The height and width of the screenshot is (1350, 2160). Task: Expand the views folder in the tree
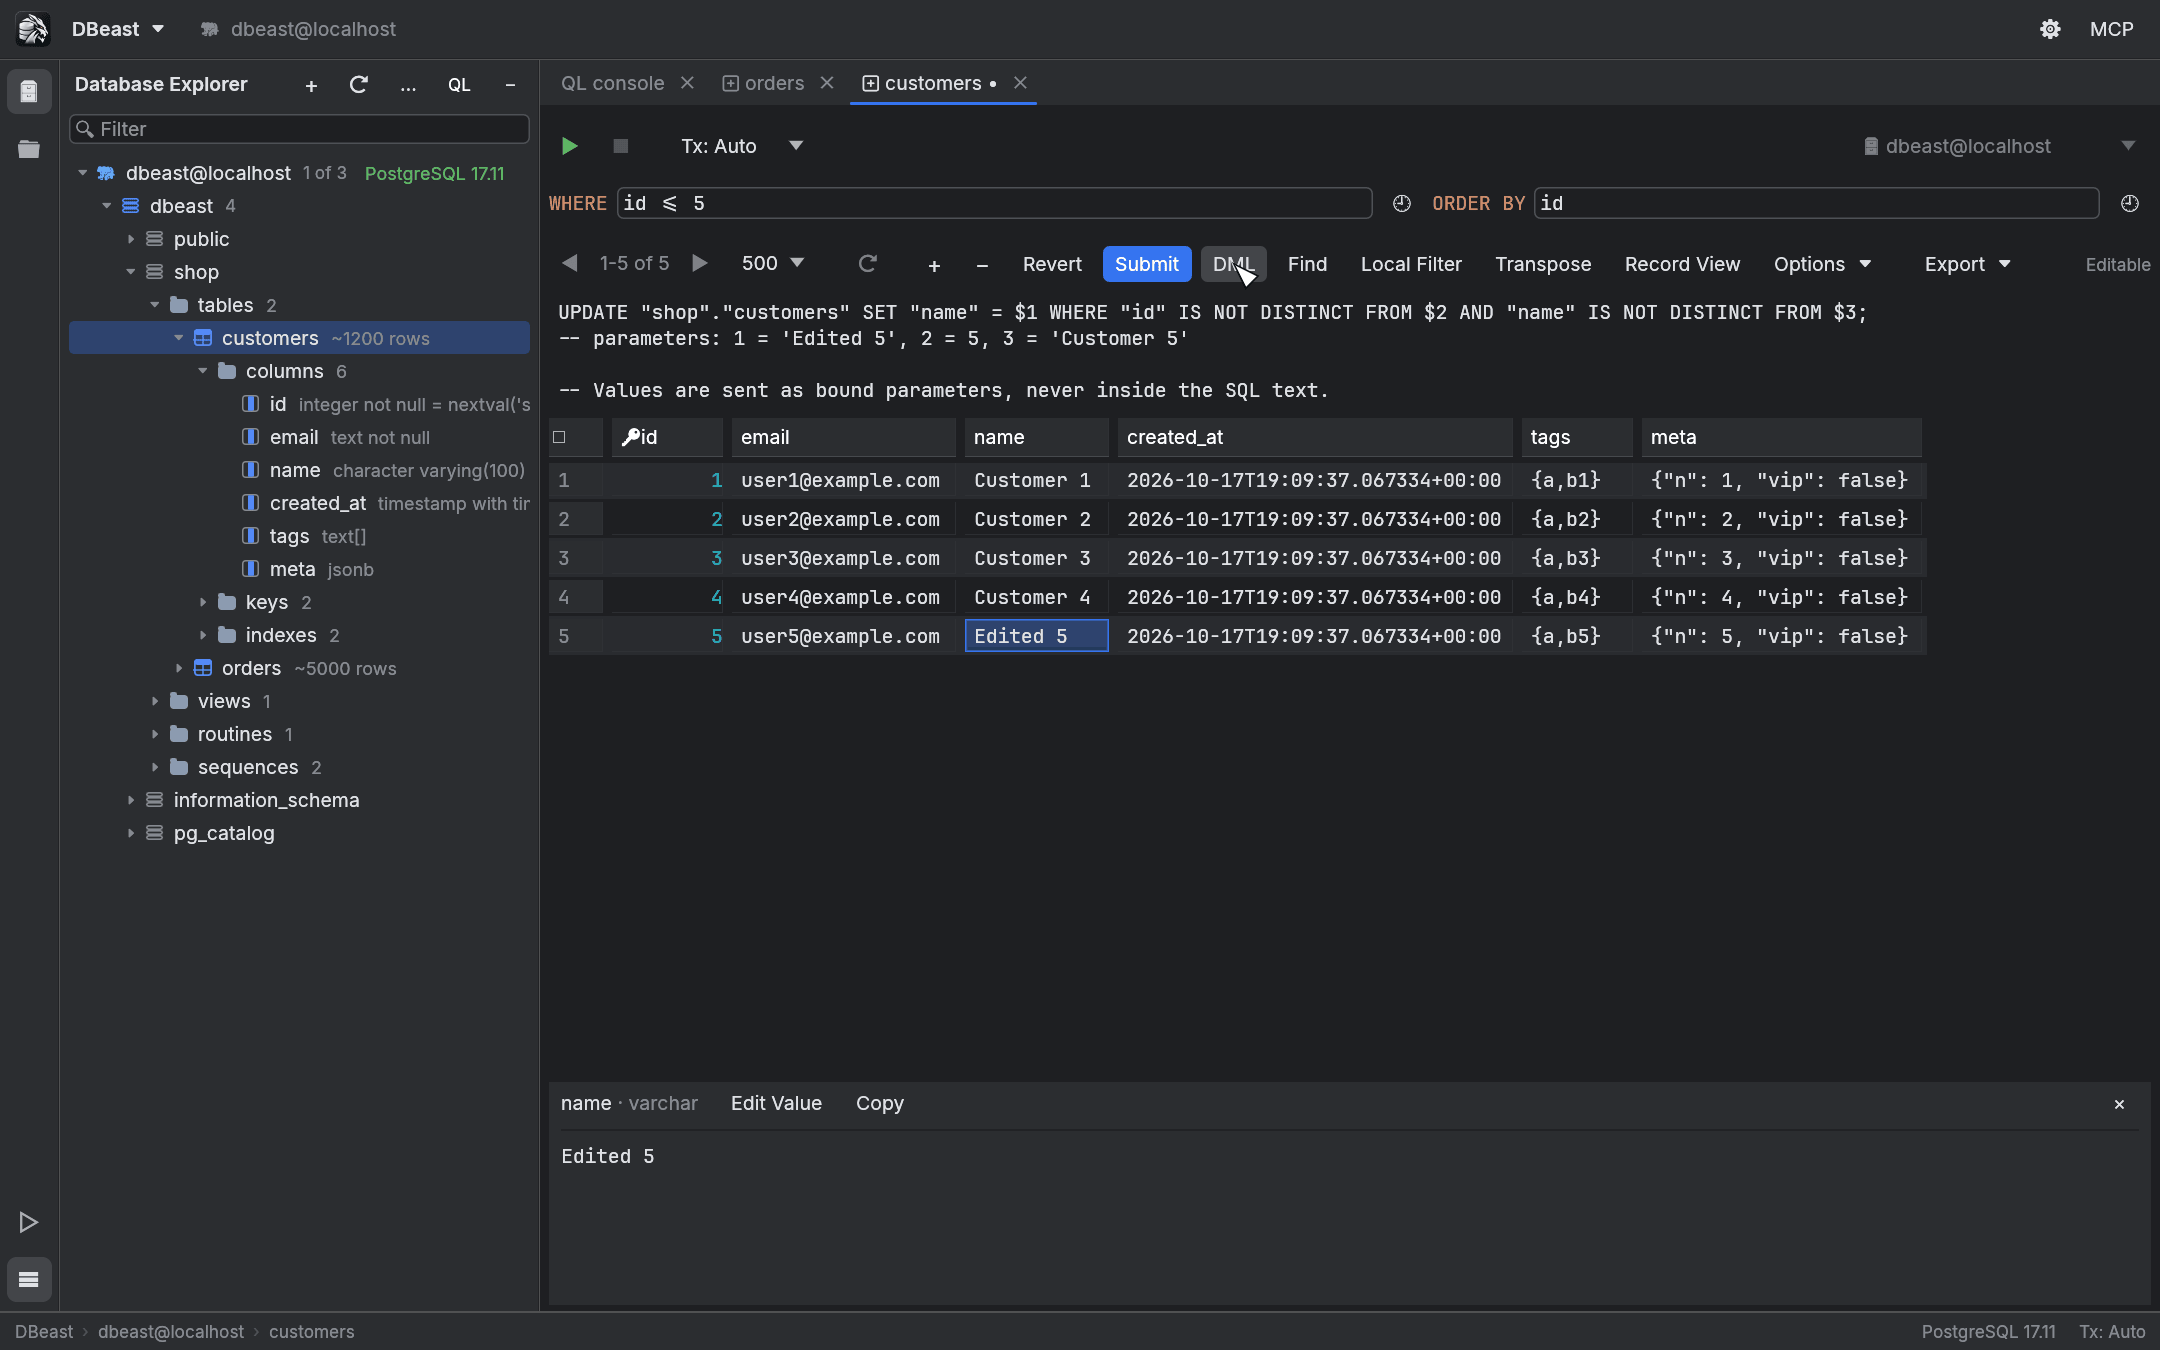coord(155,701)
